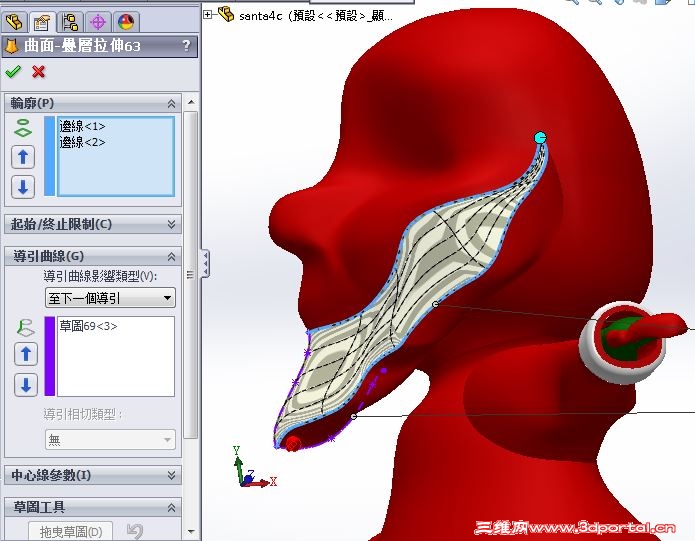695x541 pixels.
Task: Move guide curve down with arrow
Action: coord(26,384)
